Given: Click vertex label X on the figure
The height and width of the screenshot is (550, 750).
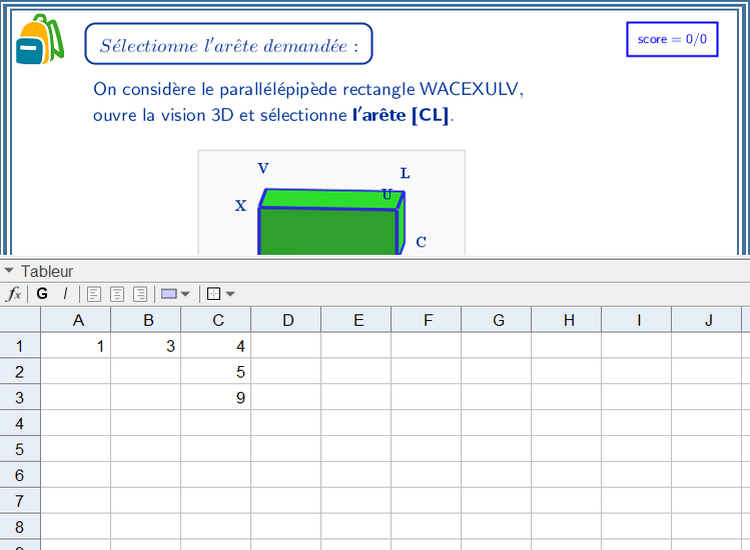Looking at the screenshot, I should click(241, 206).
